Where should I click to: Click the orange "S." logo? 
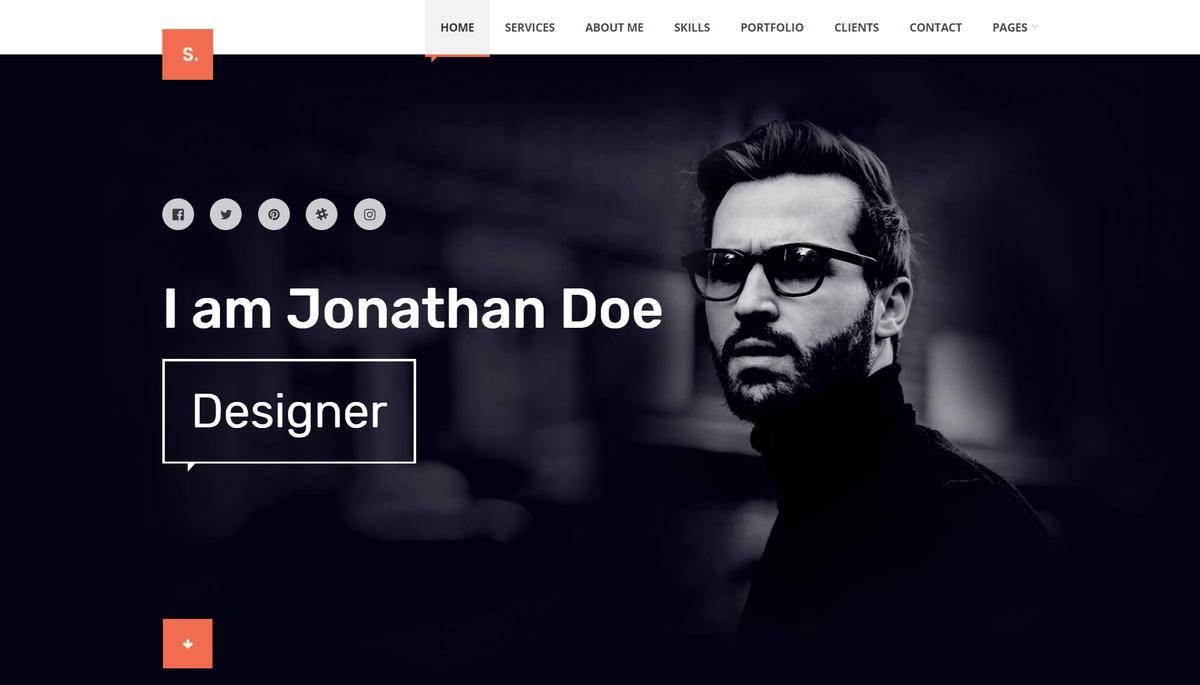188,54
